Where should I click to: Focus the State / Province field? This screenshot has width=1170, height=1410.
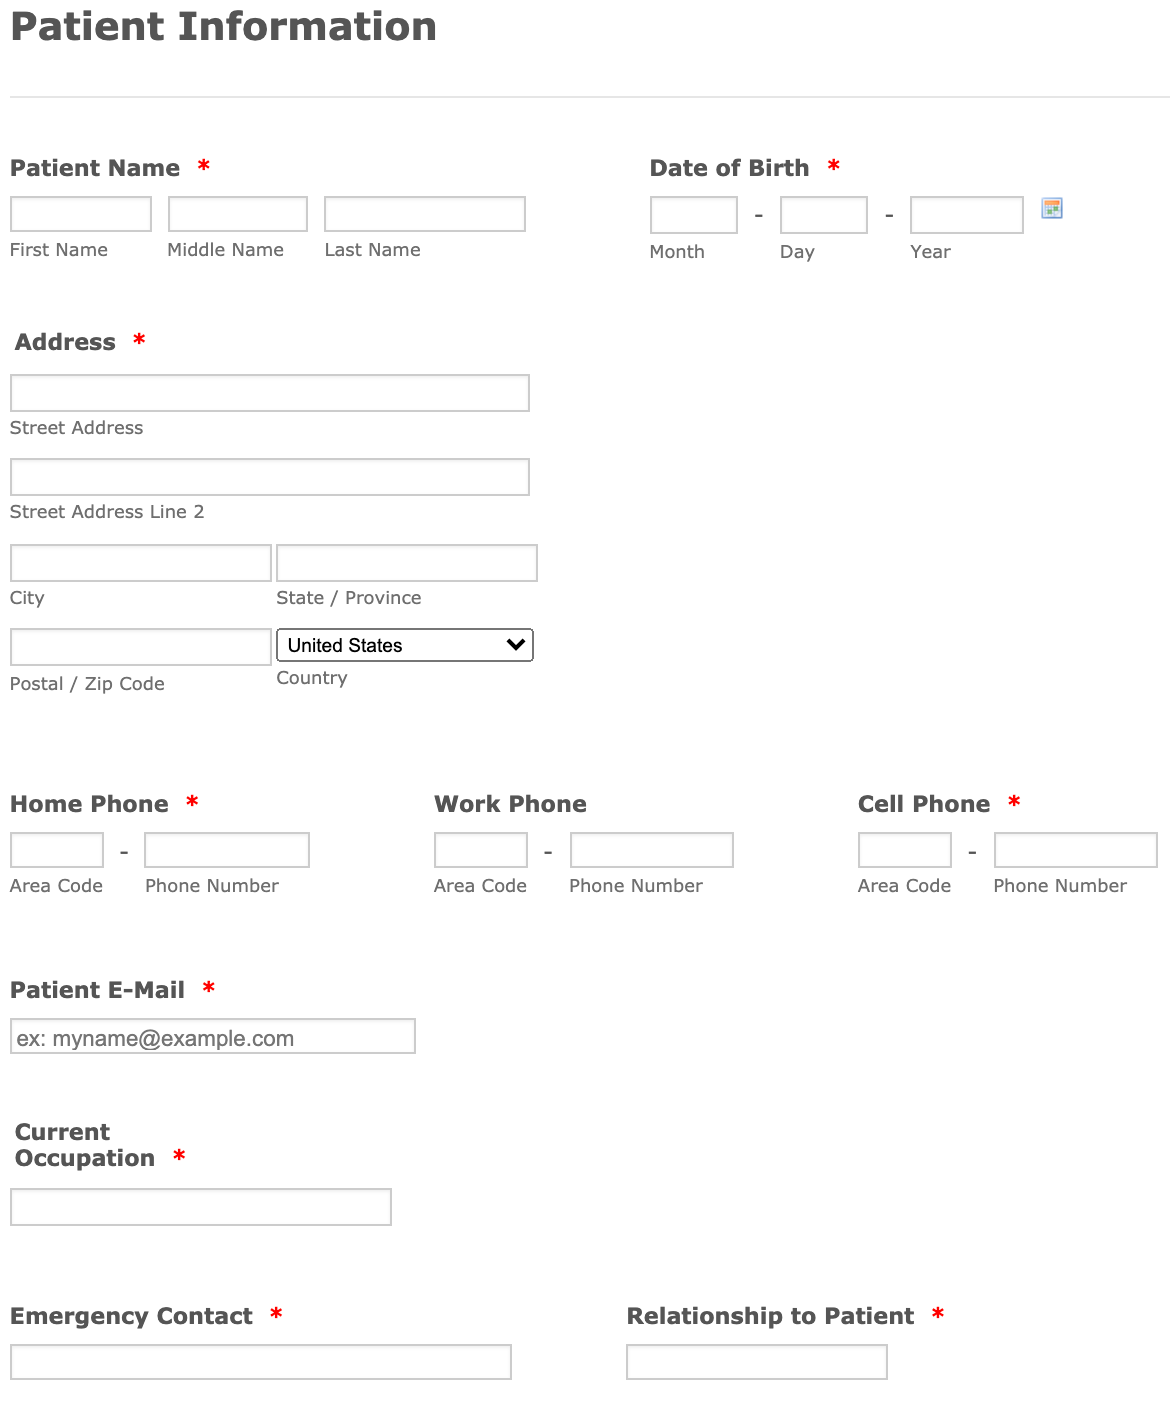tap(406, 563)
